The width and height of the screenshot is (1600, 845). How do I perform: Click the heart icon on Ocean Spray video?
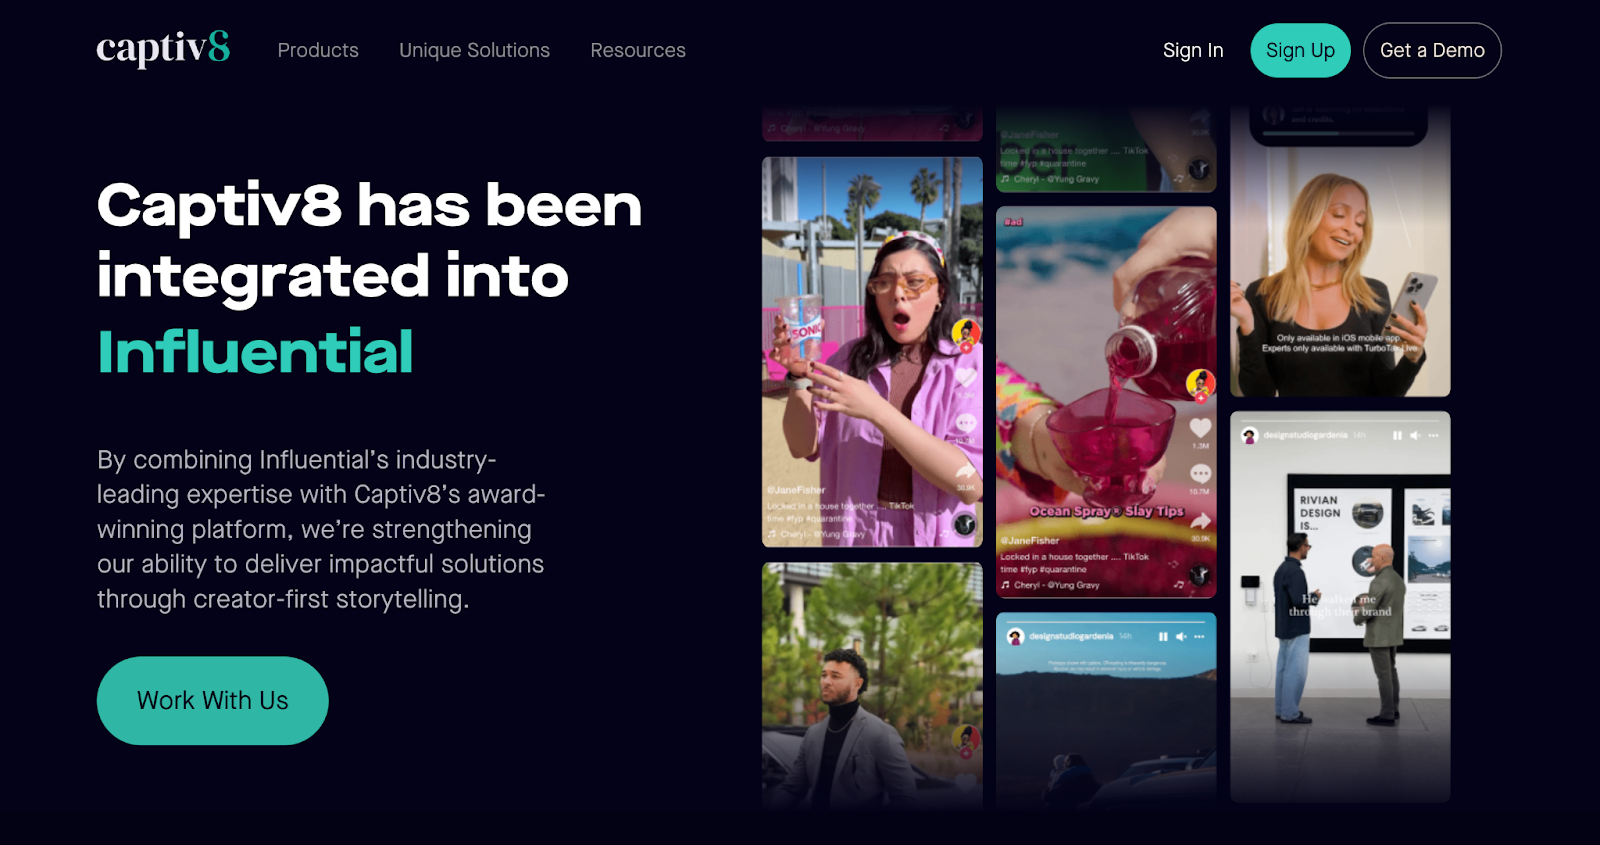(x=1200, y=428)
